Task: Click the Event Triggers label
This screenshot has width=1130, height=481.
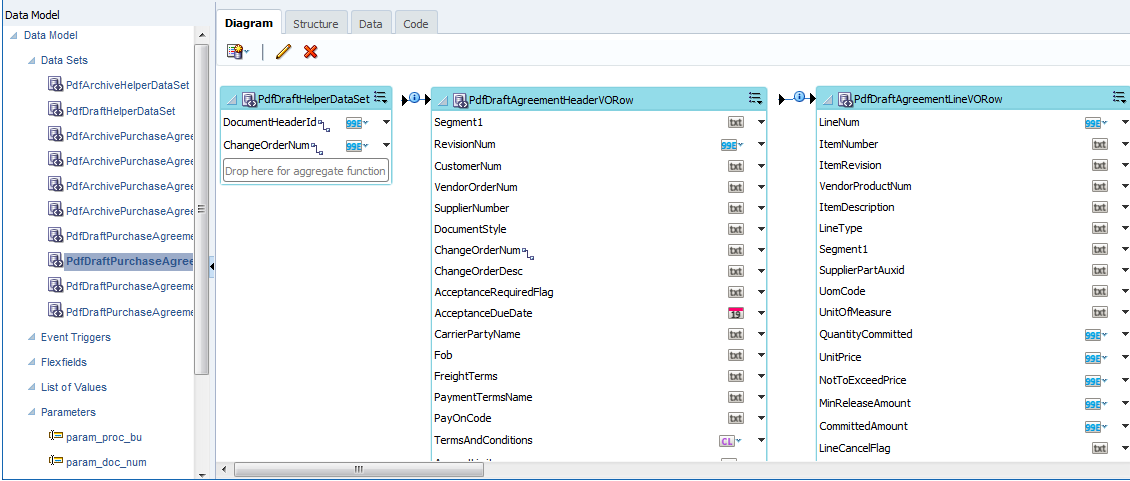Action: tap(76, 337)
